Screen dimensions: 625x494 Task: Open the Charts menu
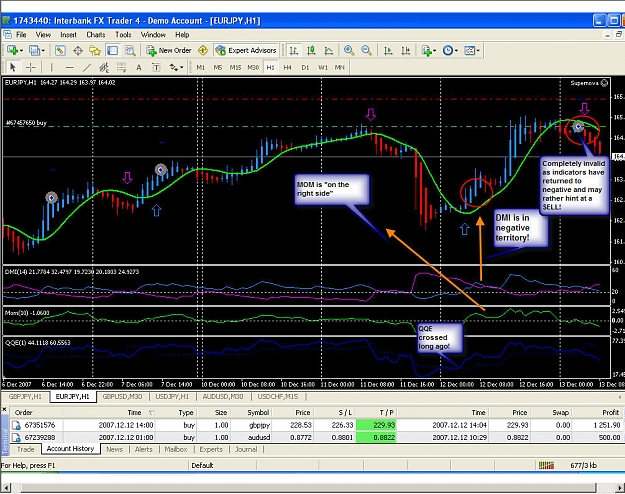coord(96,35)
